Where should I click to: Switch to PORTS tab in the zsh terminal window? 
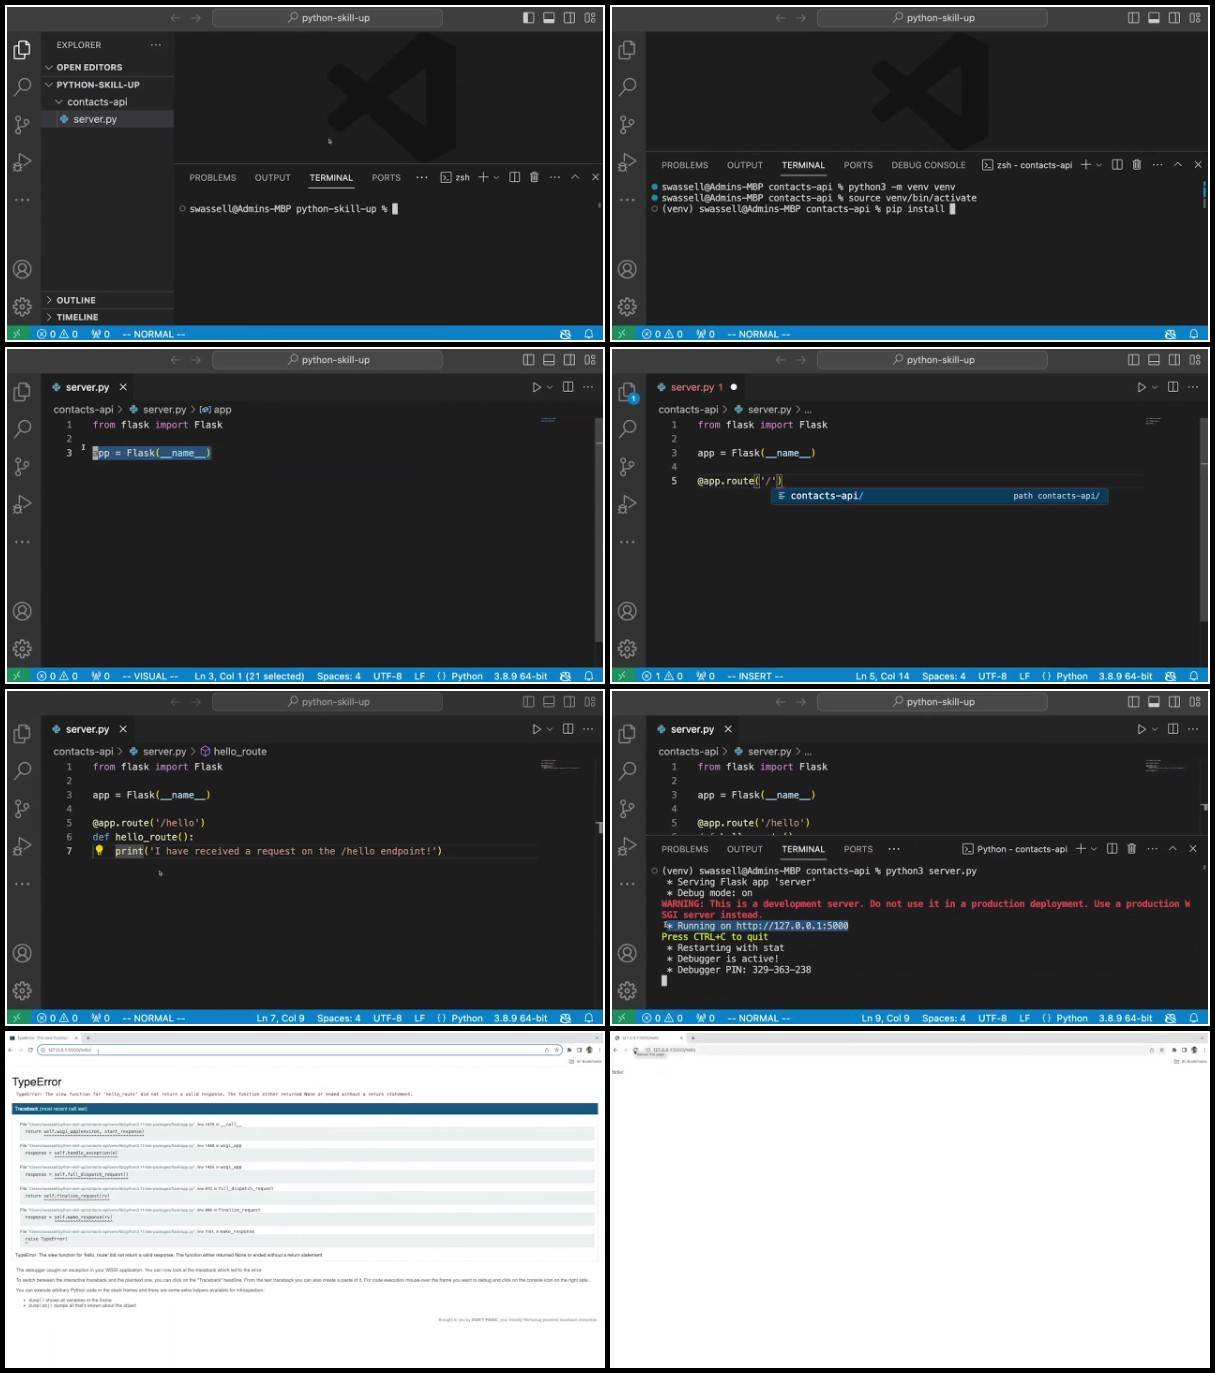pyautogui.click(x=386, y=178)
